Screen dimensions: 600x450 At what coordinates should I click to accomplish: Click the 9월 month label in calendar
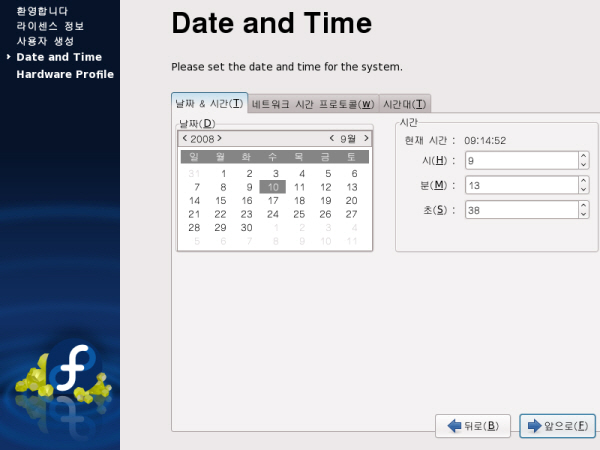point(348,139)
